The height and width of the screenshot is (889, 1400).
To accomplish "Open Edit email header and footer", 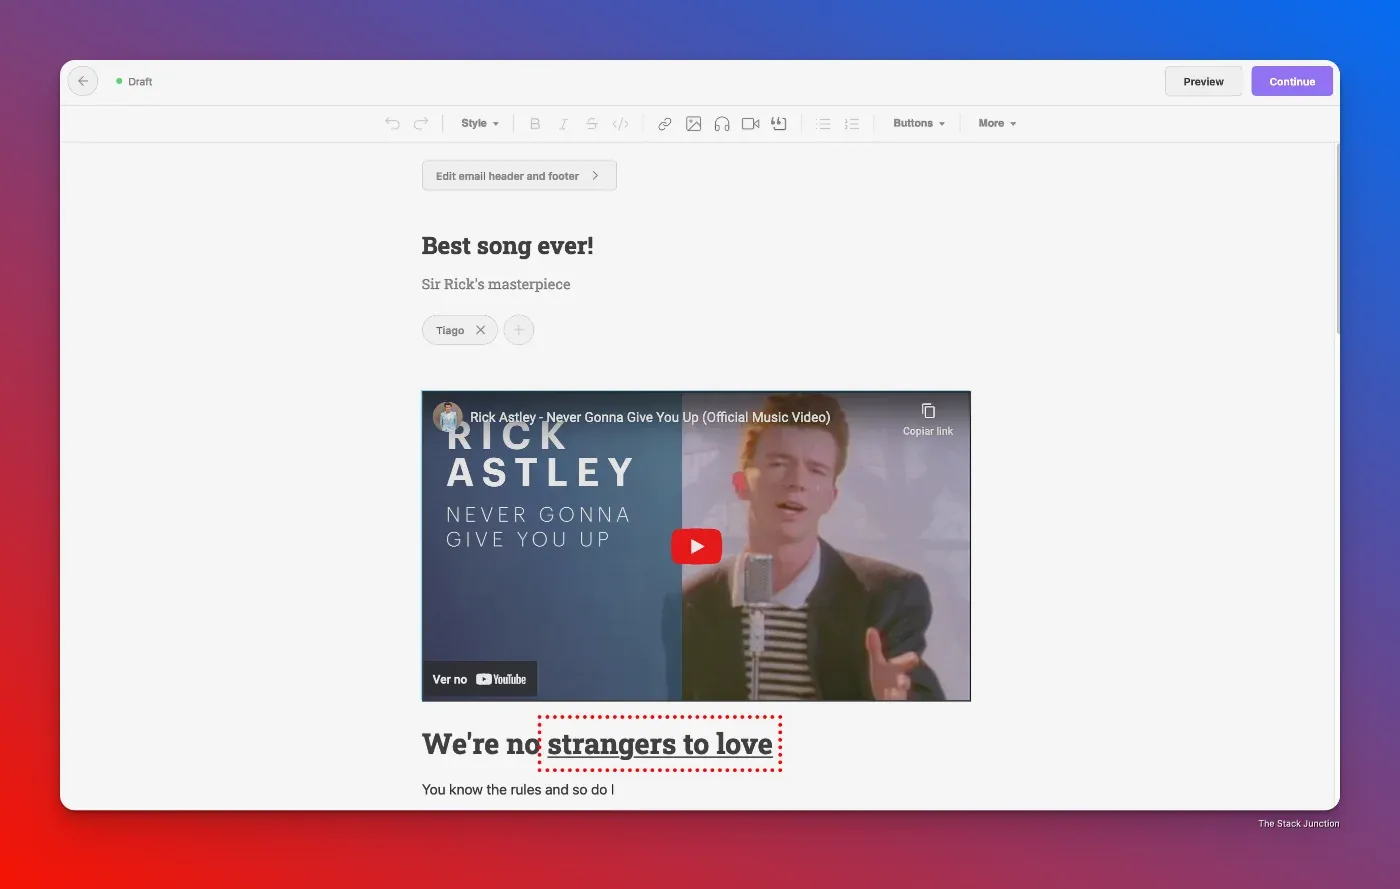I will pos(519,176).
